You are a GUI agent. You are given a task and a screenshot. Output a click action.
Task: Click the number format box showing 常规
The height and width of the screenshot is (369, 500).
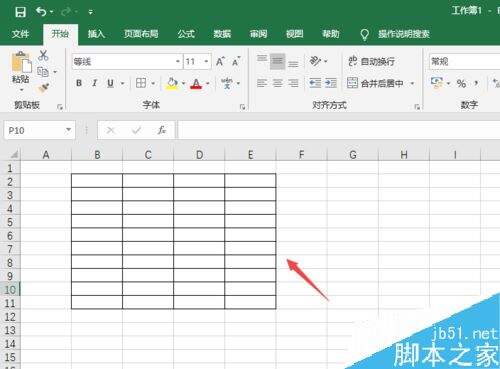point(465,62)
